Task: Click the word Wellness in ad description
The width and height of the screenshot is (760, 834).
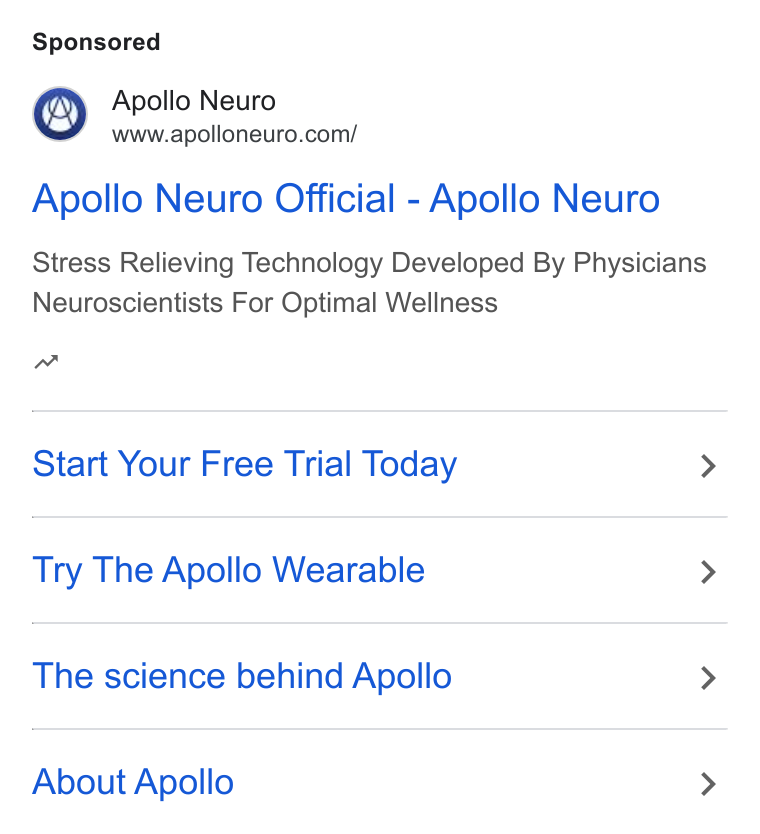Action: 441,303
